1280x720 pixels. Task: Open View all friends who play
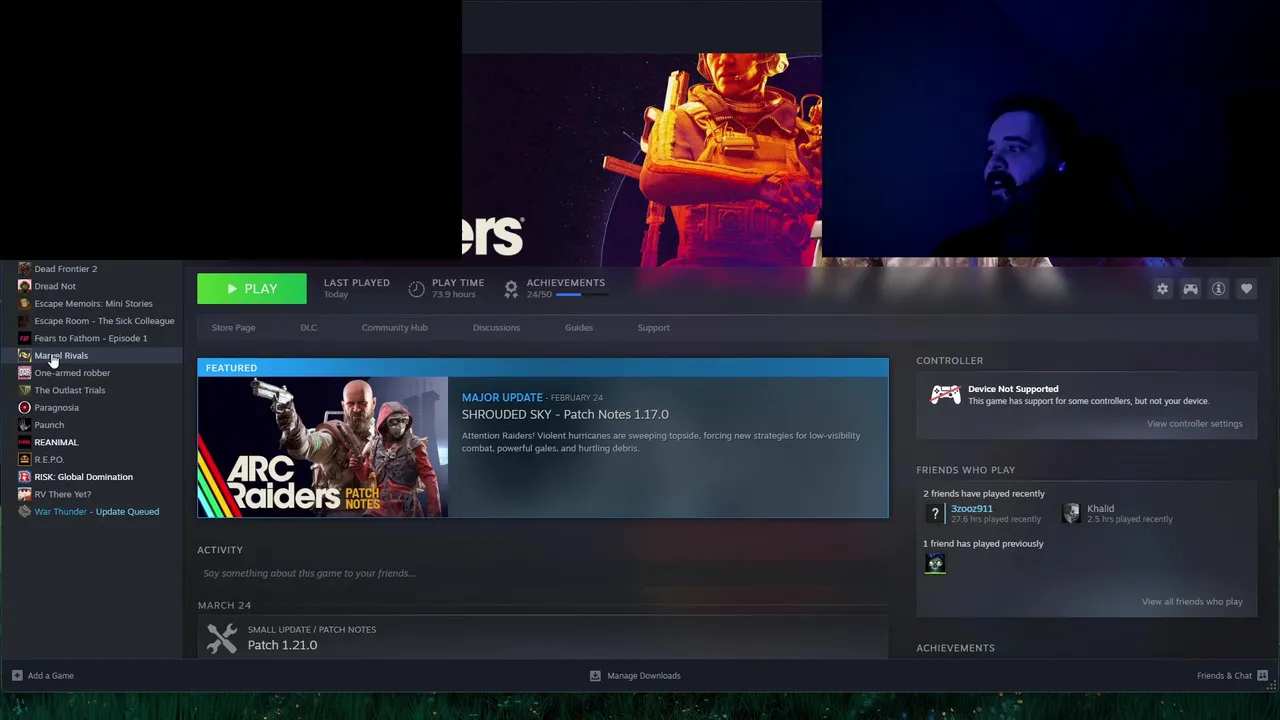[x=1192, y=602]
